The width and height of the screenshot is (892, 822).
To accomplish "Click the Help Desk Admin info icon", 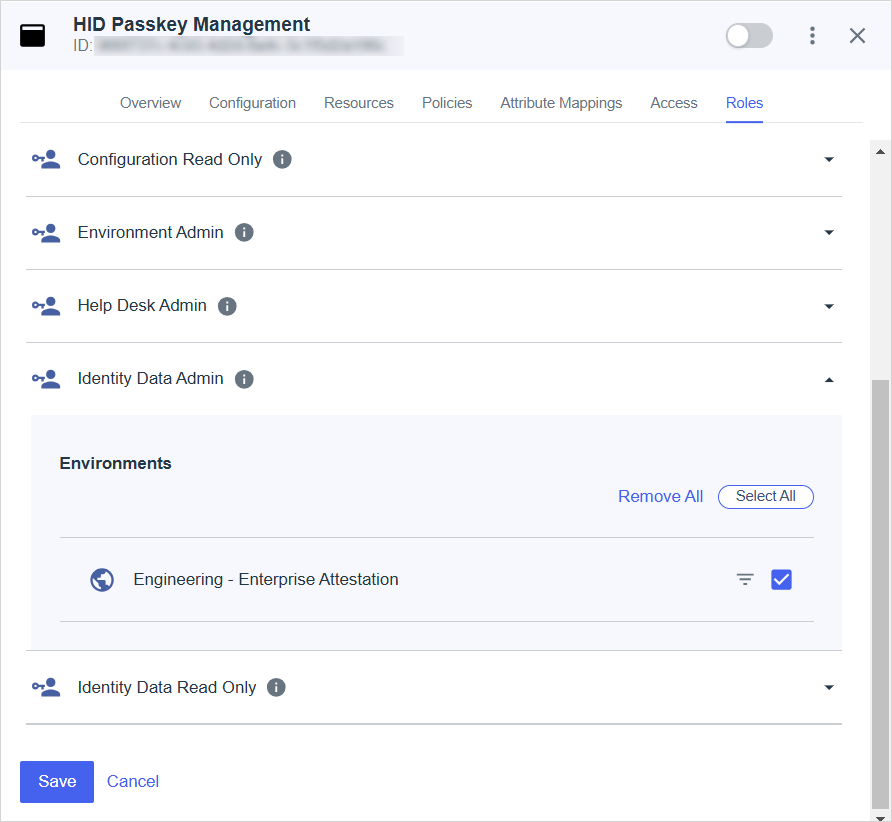I will pos(227,306).
